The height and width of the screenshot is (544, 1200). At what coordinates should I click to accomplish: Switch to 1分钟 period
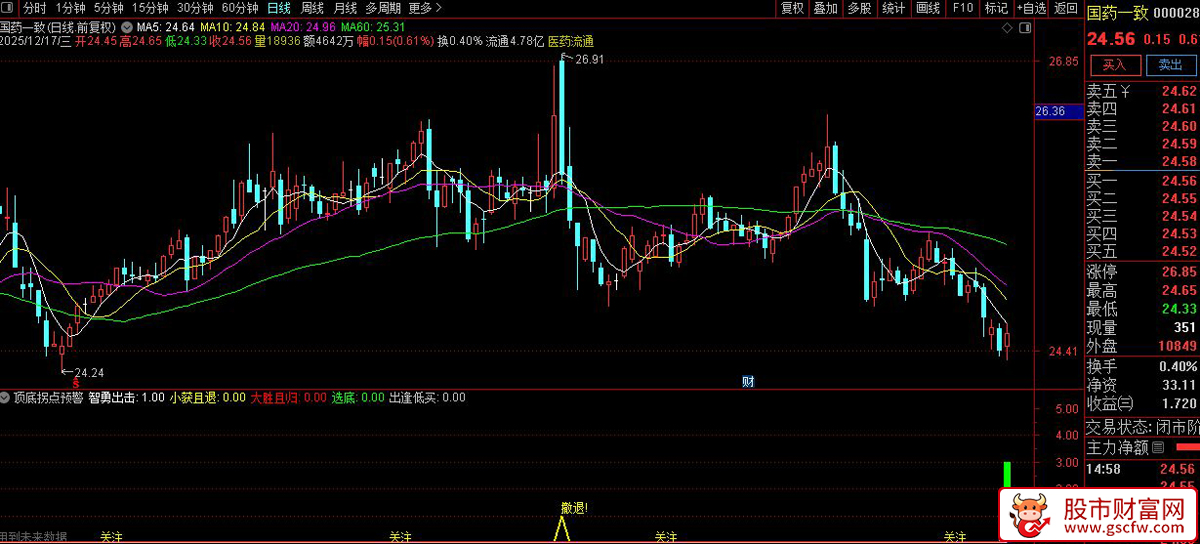(x=69, y=8)
